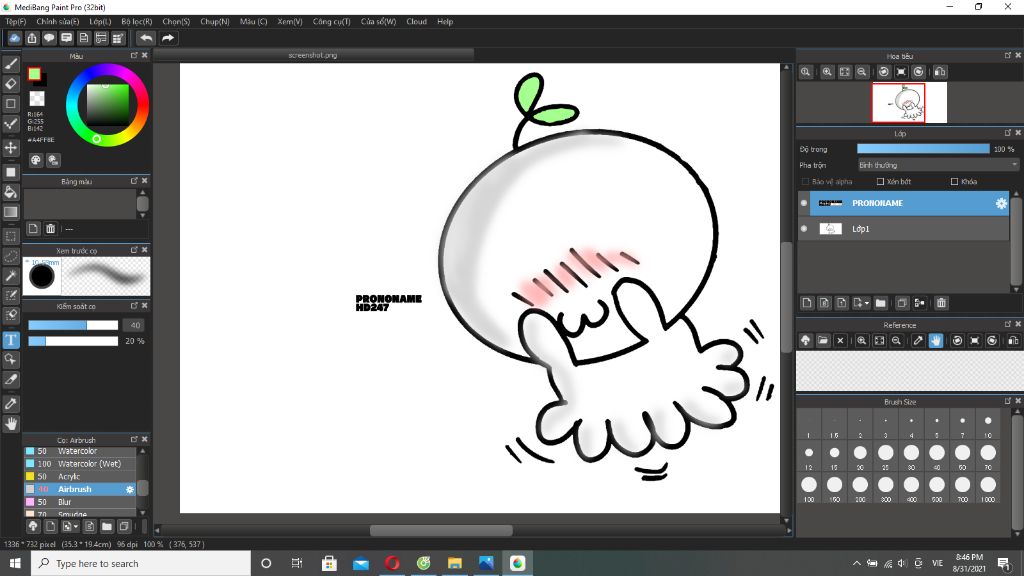Click the Undo arrow in toolbar

pyautogui.click(x=146, y=38)
